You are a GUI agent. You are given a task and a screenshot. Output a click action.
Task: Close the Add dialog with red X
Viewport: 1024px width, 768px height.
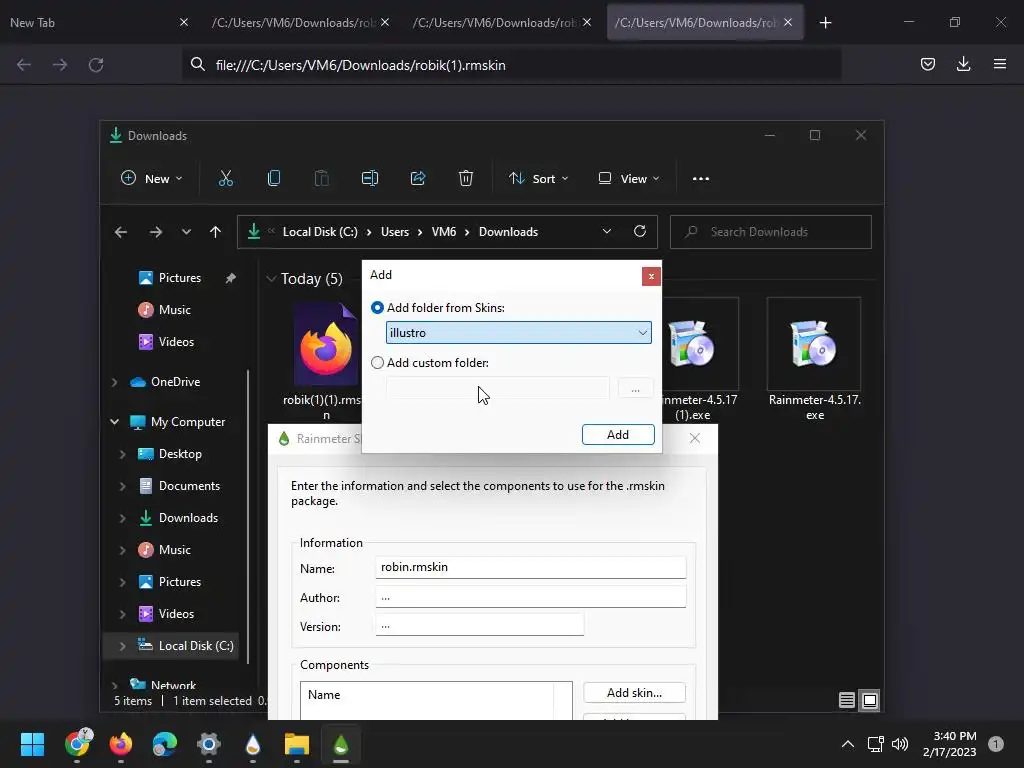(x=651, y=276)
